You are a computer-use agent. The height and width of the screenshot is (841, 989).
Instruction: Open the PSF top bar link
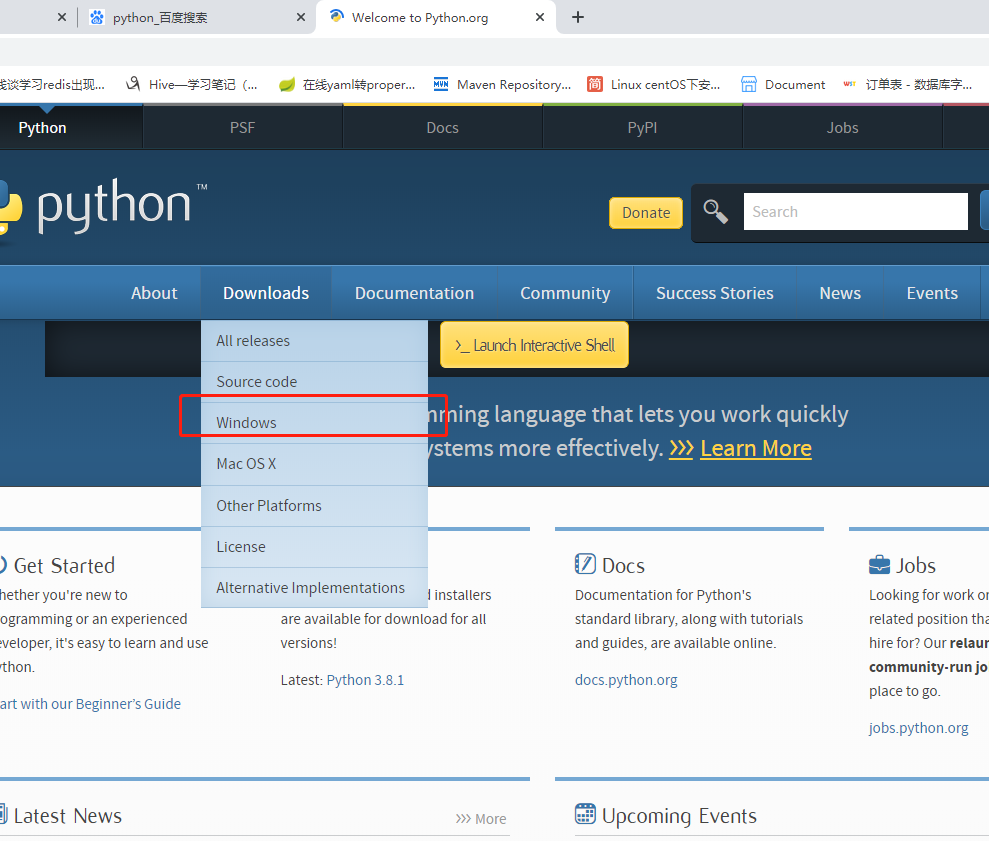coord(242,128)
